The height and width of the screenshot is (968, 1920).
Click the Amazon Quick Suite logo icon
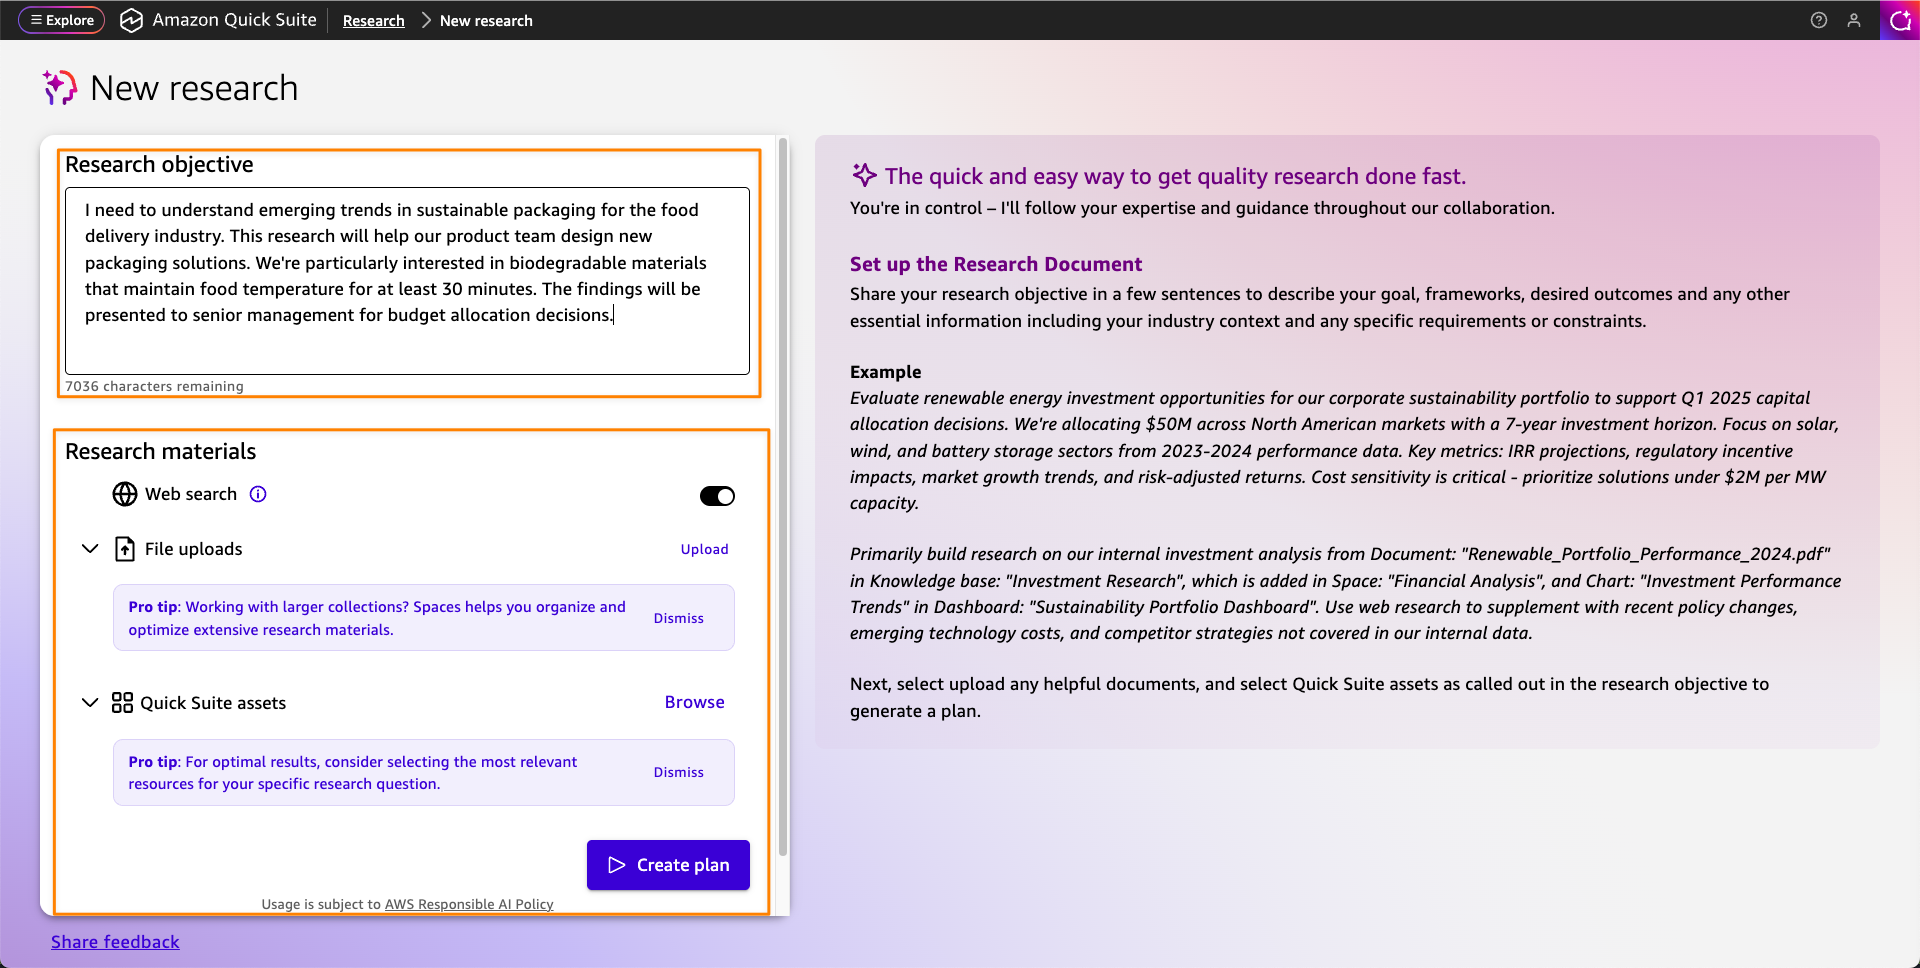point(131,20)
